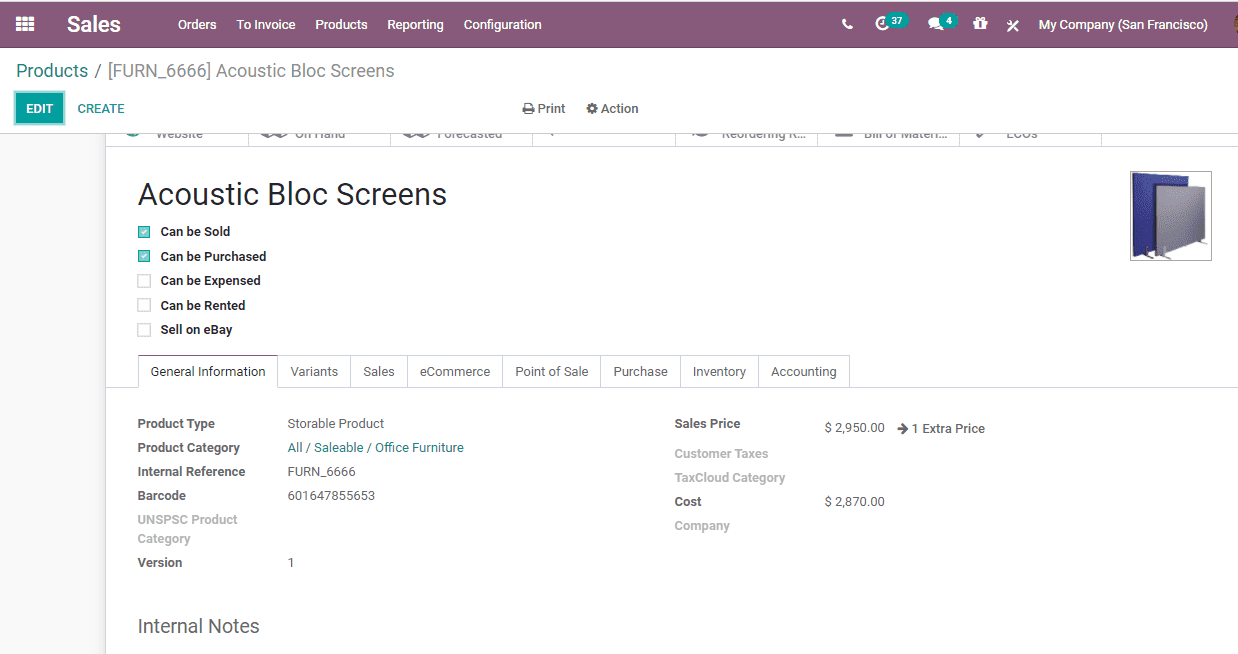The height and width of the screenshot is (654, 1238).
Task: Switch to the Sales tab
Action: coord(379,371)
